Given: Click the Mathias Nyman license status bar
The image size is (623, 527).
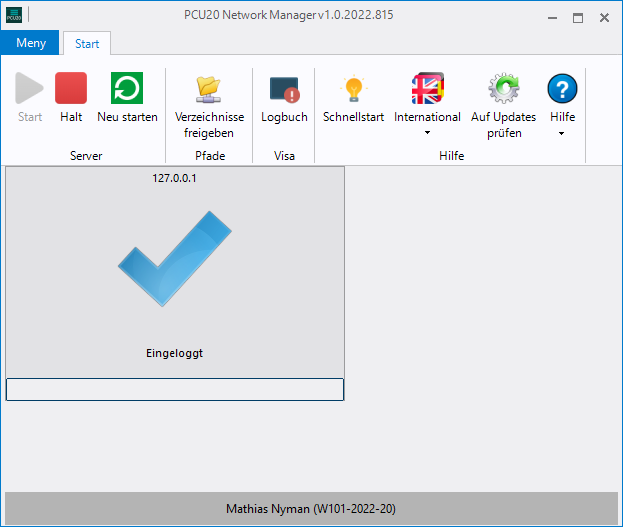Looking at the screenshot, I should coord(311,509).
